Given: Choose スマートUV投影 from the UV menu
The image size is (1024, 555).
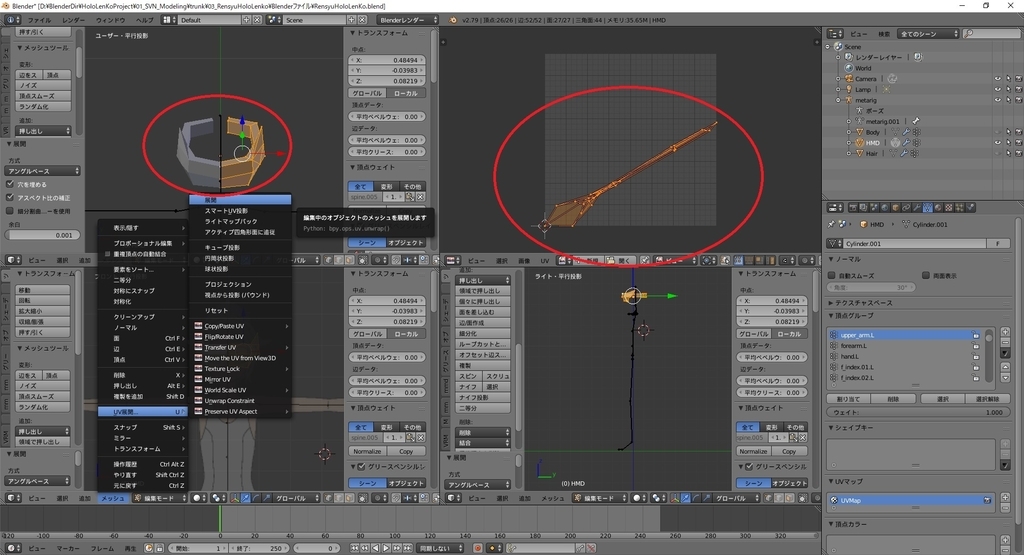Looking at the screenshot, I should tap(226, 210).
